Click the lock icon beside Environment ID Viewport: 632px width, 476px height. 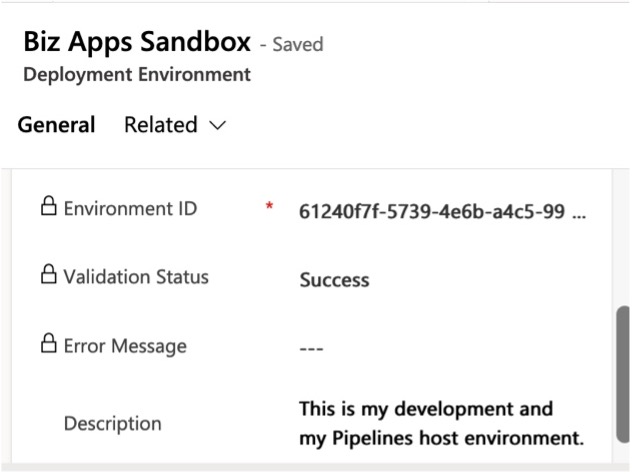pos(48,206)
